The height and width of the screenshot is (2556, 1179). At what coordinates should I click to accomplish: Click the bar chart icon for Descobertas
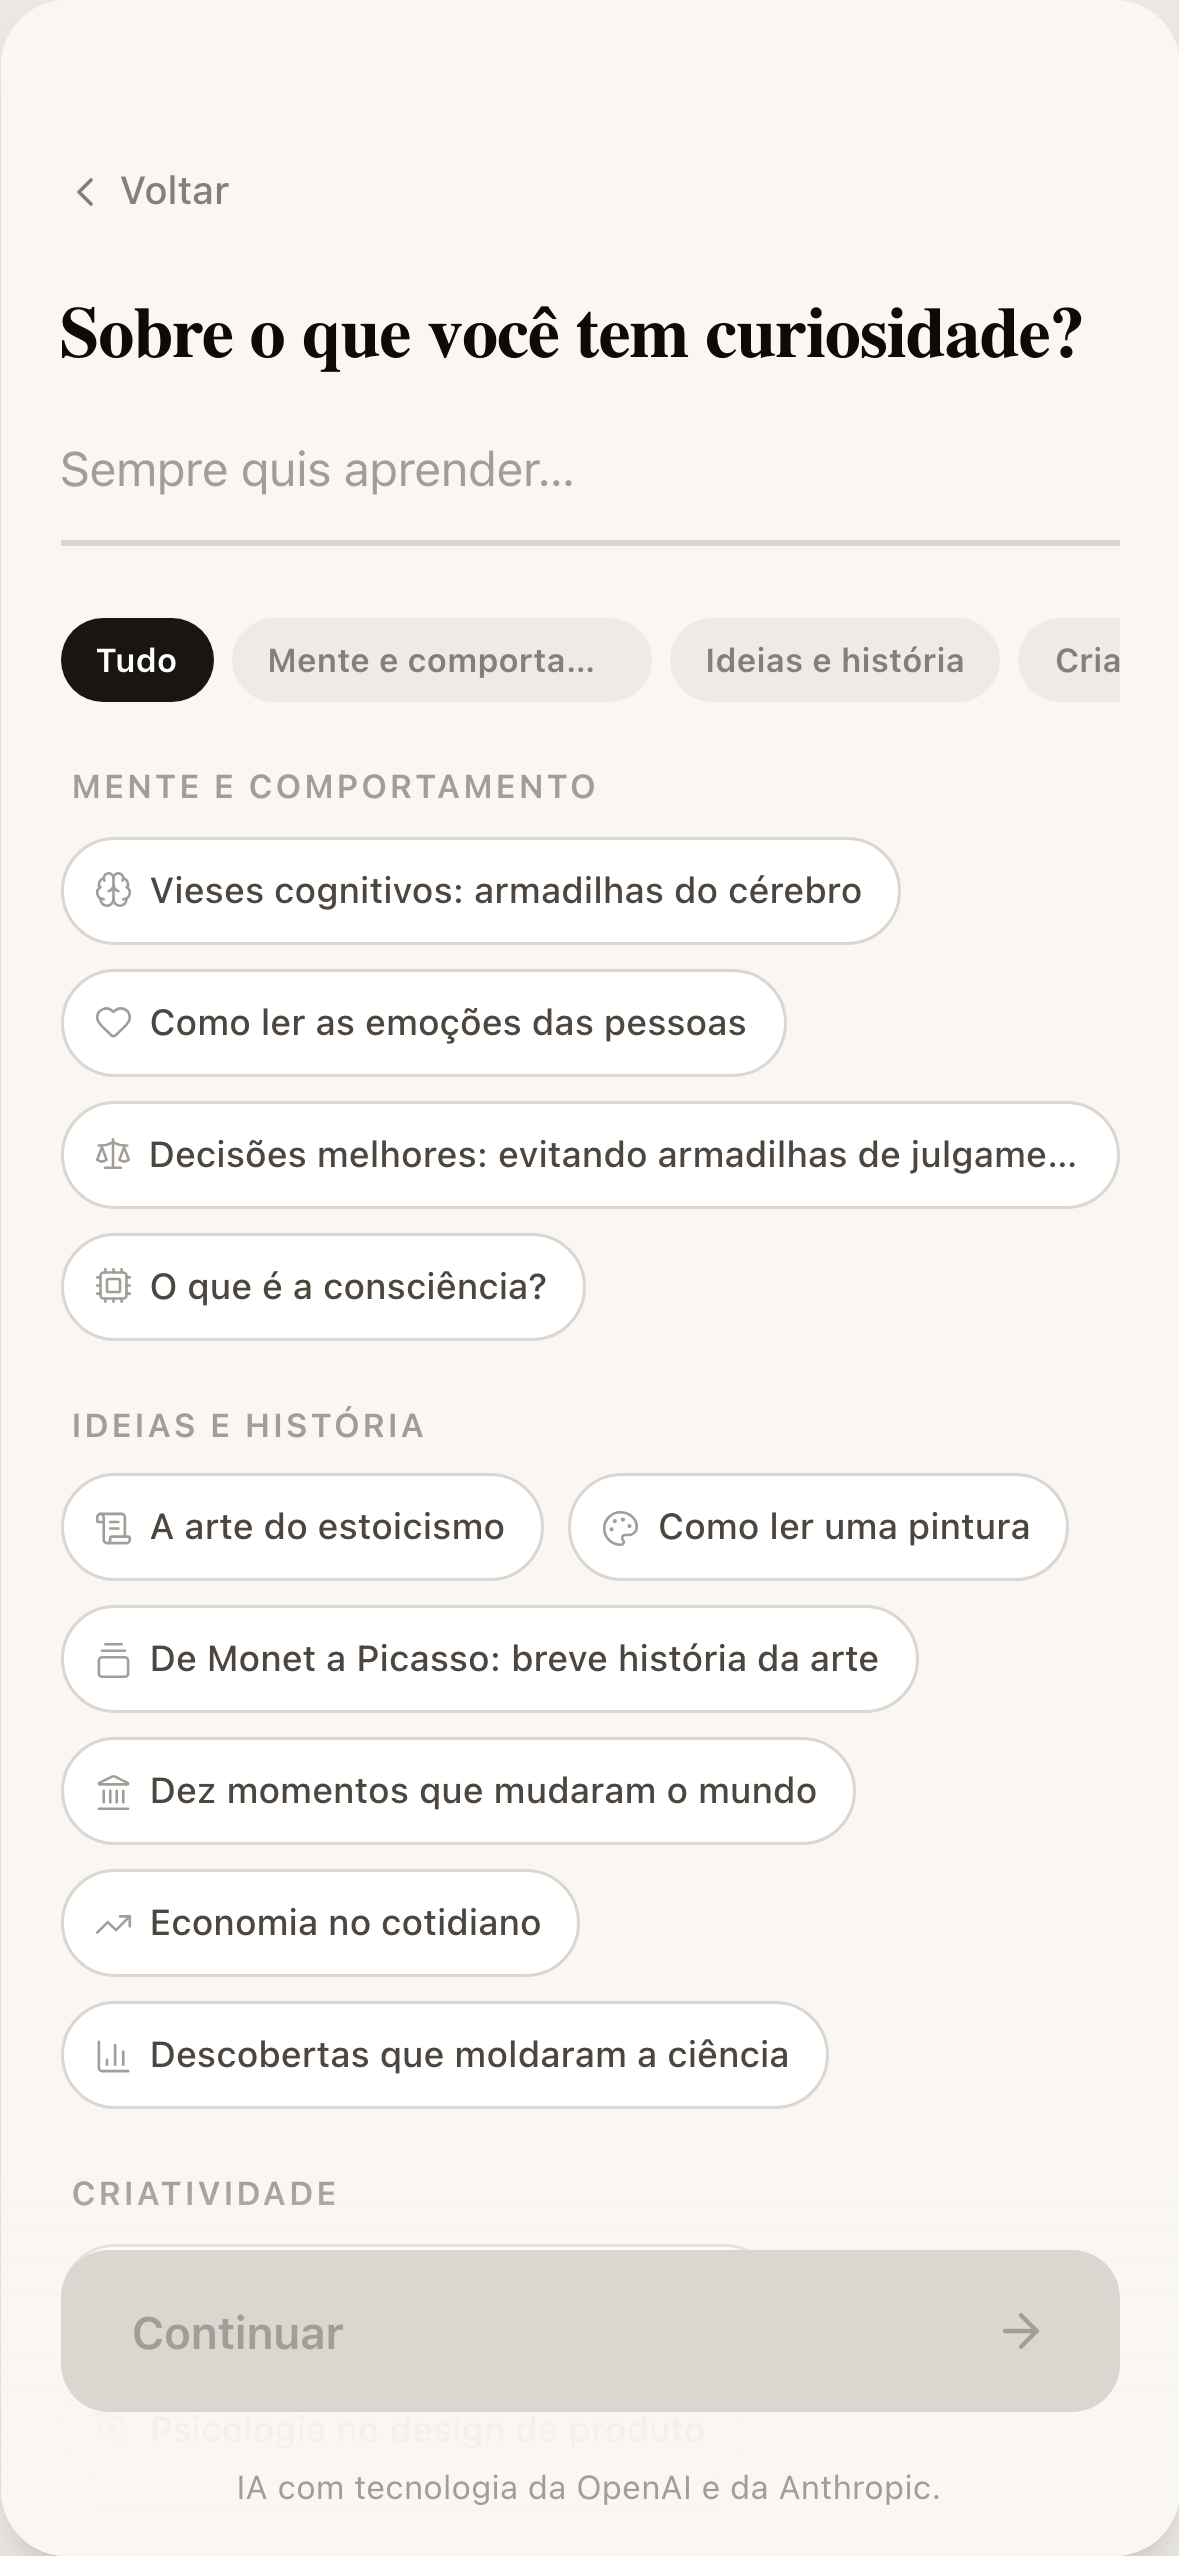tap(113, 2056)
